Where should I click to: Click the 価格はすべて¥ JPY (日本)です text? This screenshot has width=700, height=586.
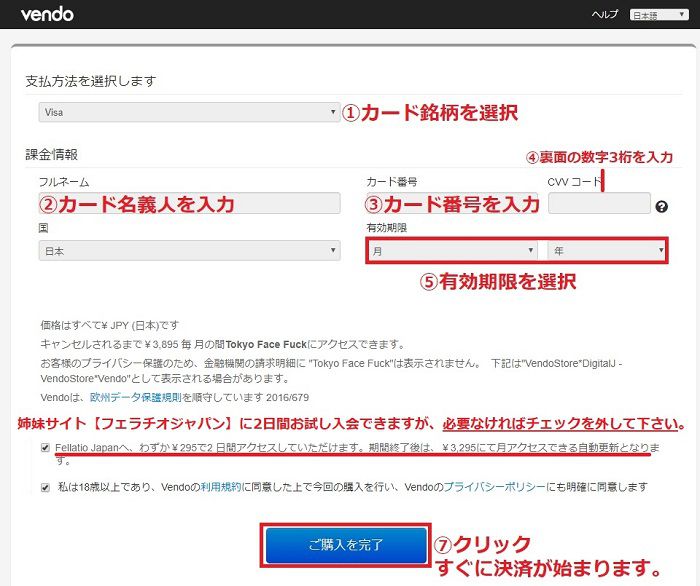click(110, 325)
